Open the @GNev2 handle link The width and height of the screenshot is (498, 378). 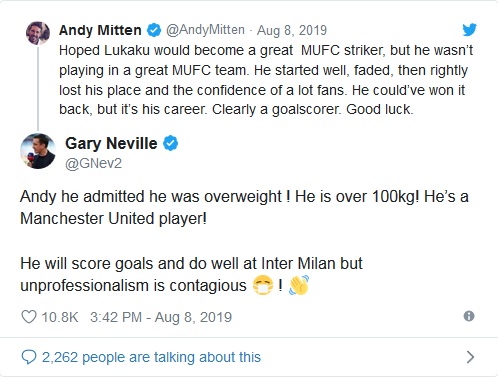tap(93, 164)
